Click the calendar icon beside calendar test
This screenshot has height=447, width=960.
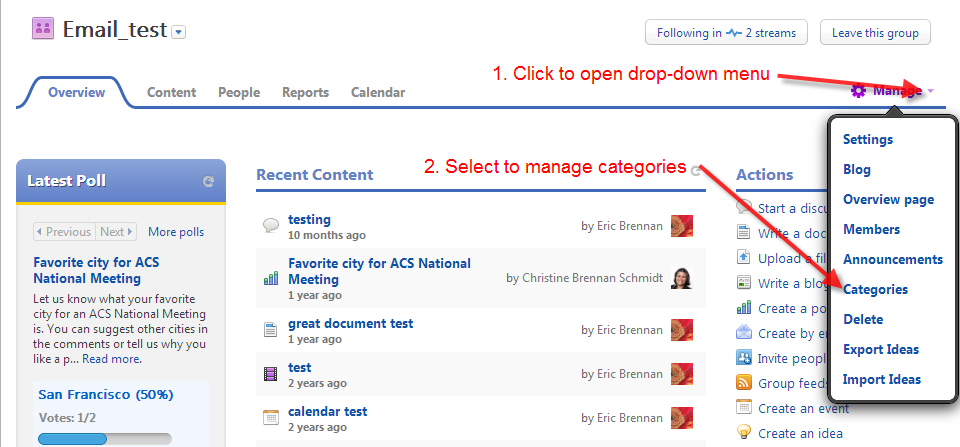point(270,417)
